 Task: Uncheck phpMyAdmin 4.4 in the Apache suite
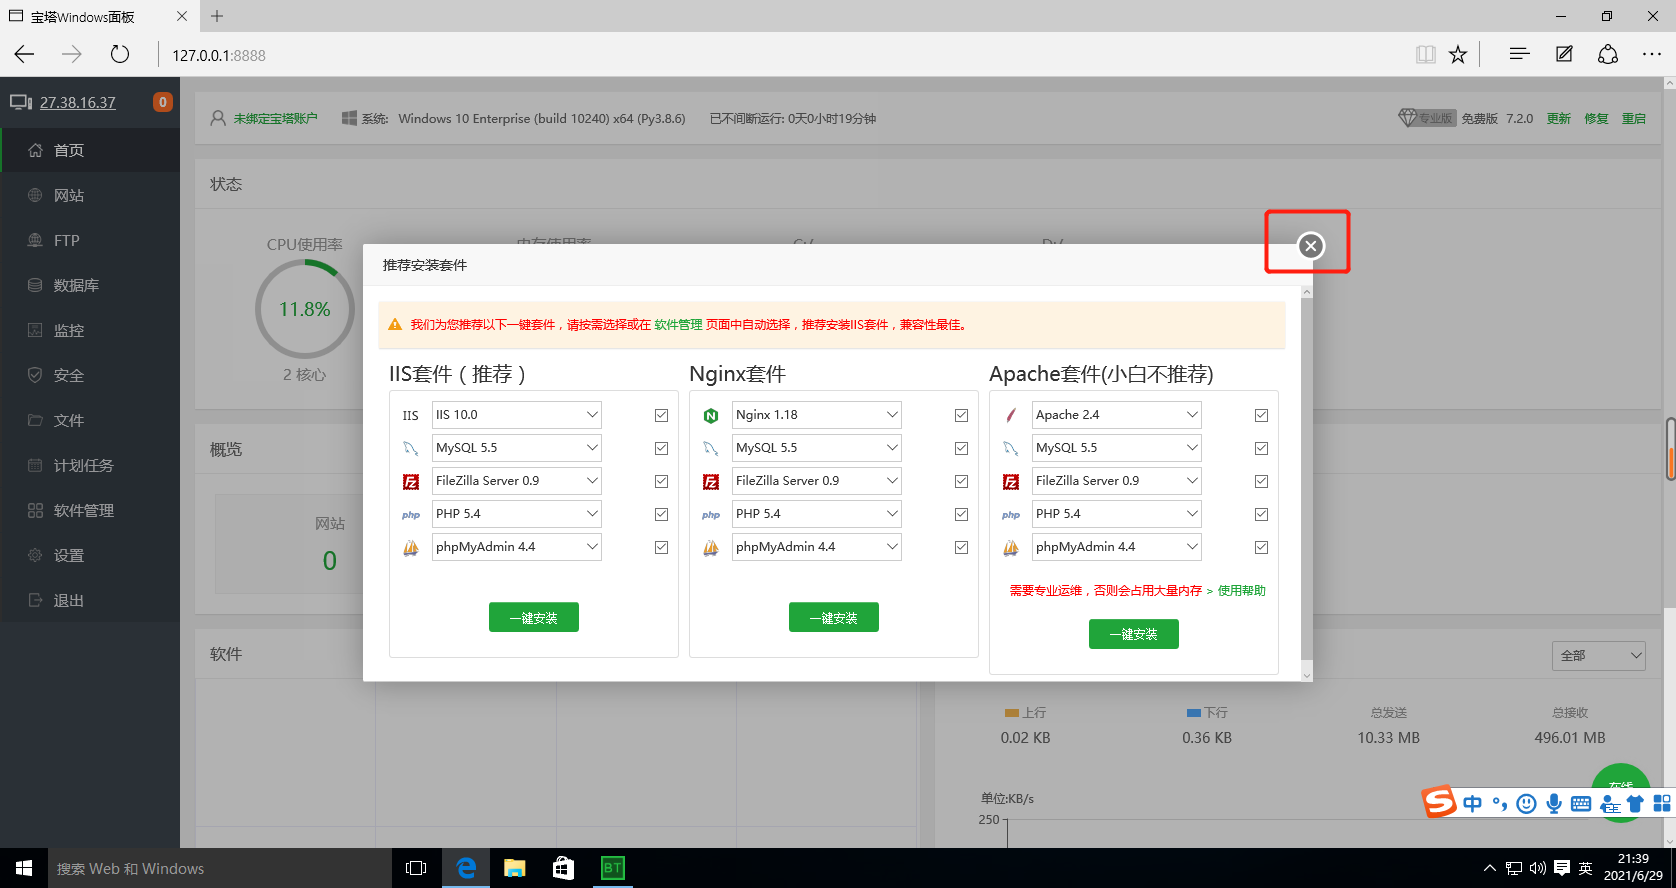[1261, 547]
